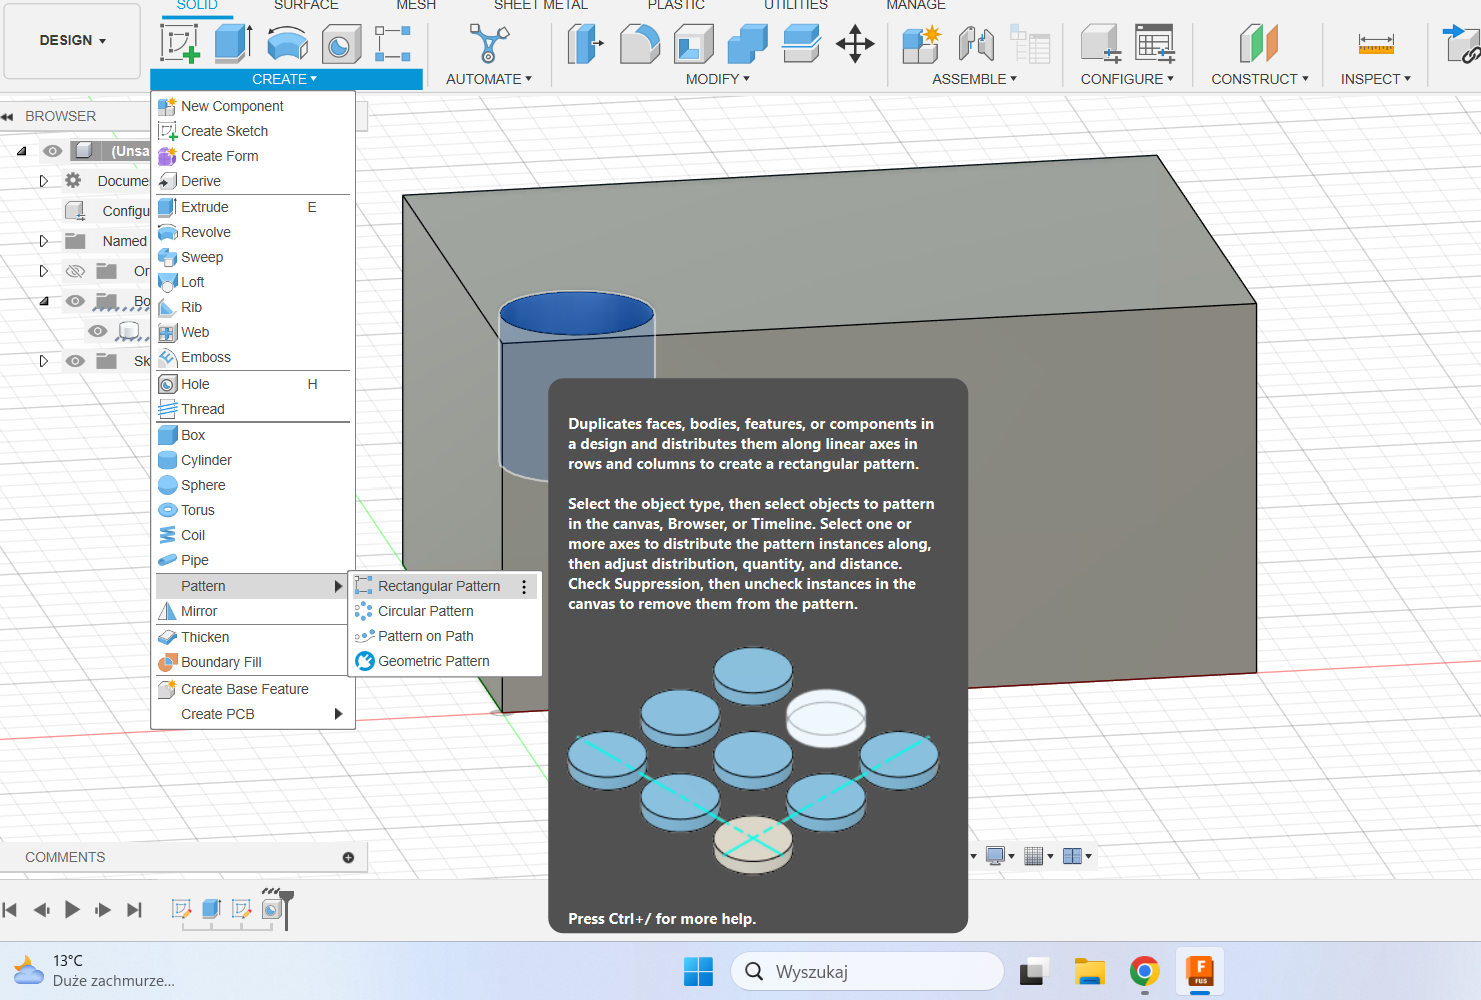This screenshot has height=1000, width=1481.
Task: Open the Create PCB submenu
Action: tap(253, 714)
